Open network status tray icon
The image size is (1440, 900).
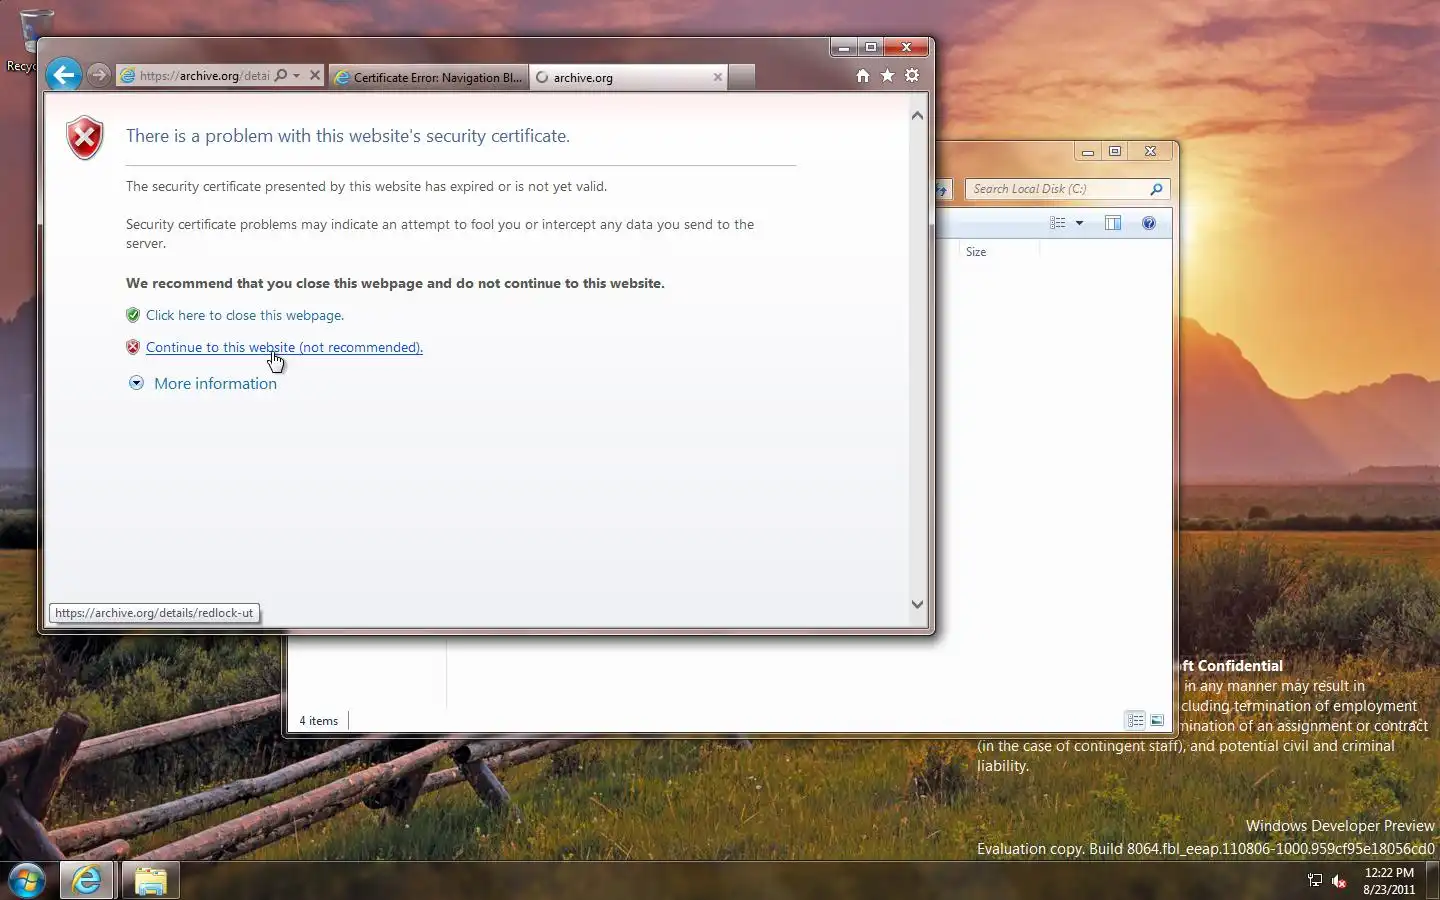point(1315,881)
